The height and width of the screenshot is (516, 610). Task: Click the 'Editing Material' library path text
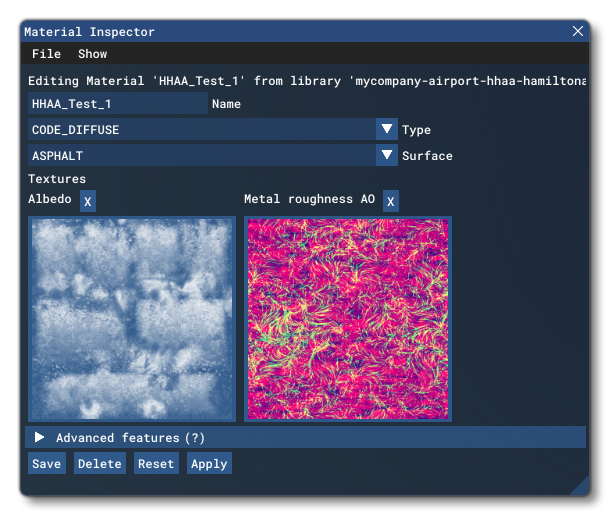307,81
